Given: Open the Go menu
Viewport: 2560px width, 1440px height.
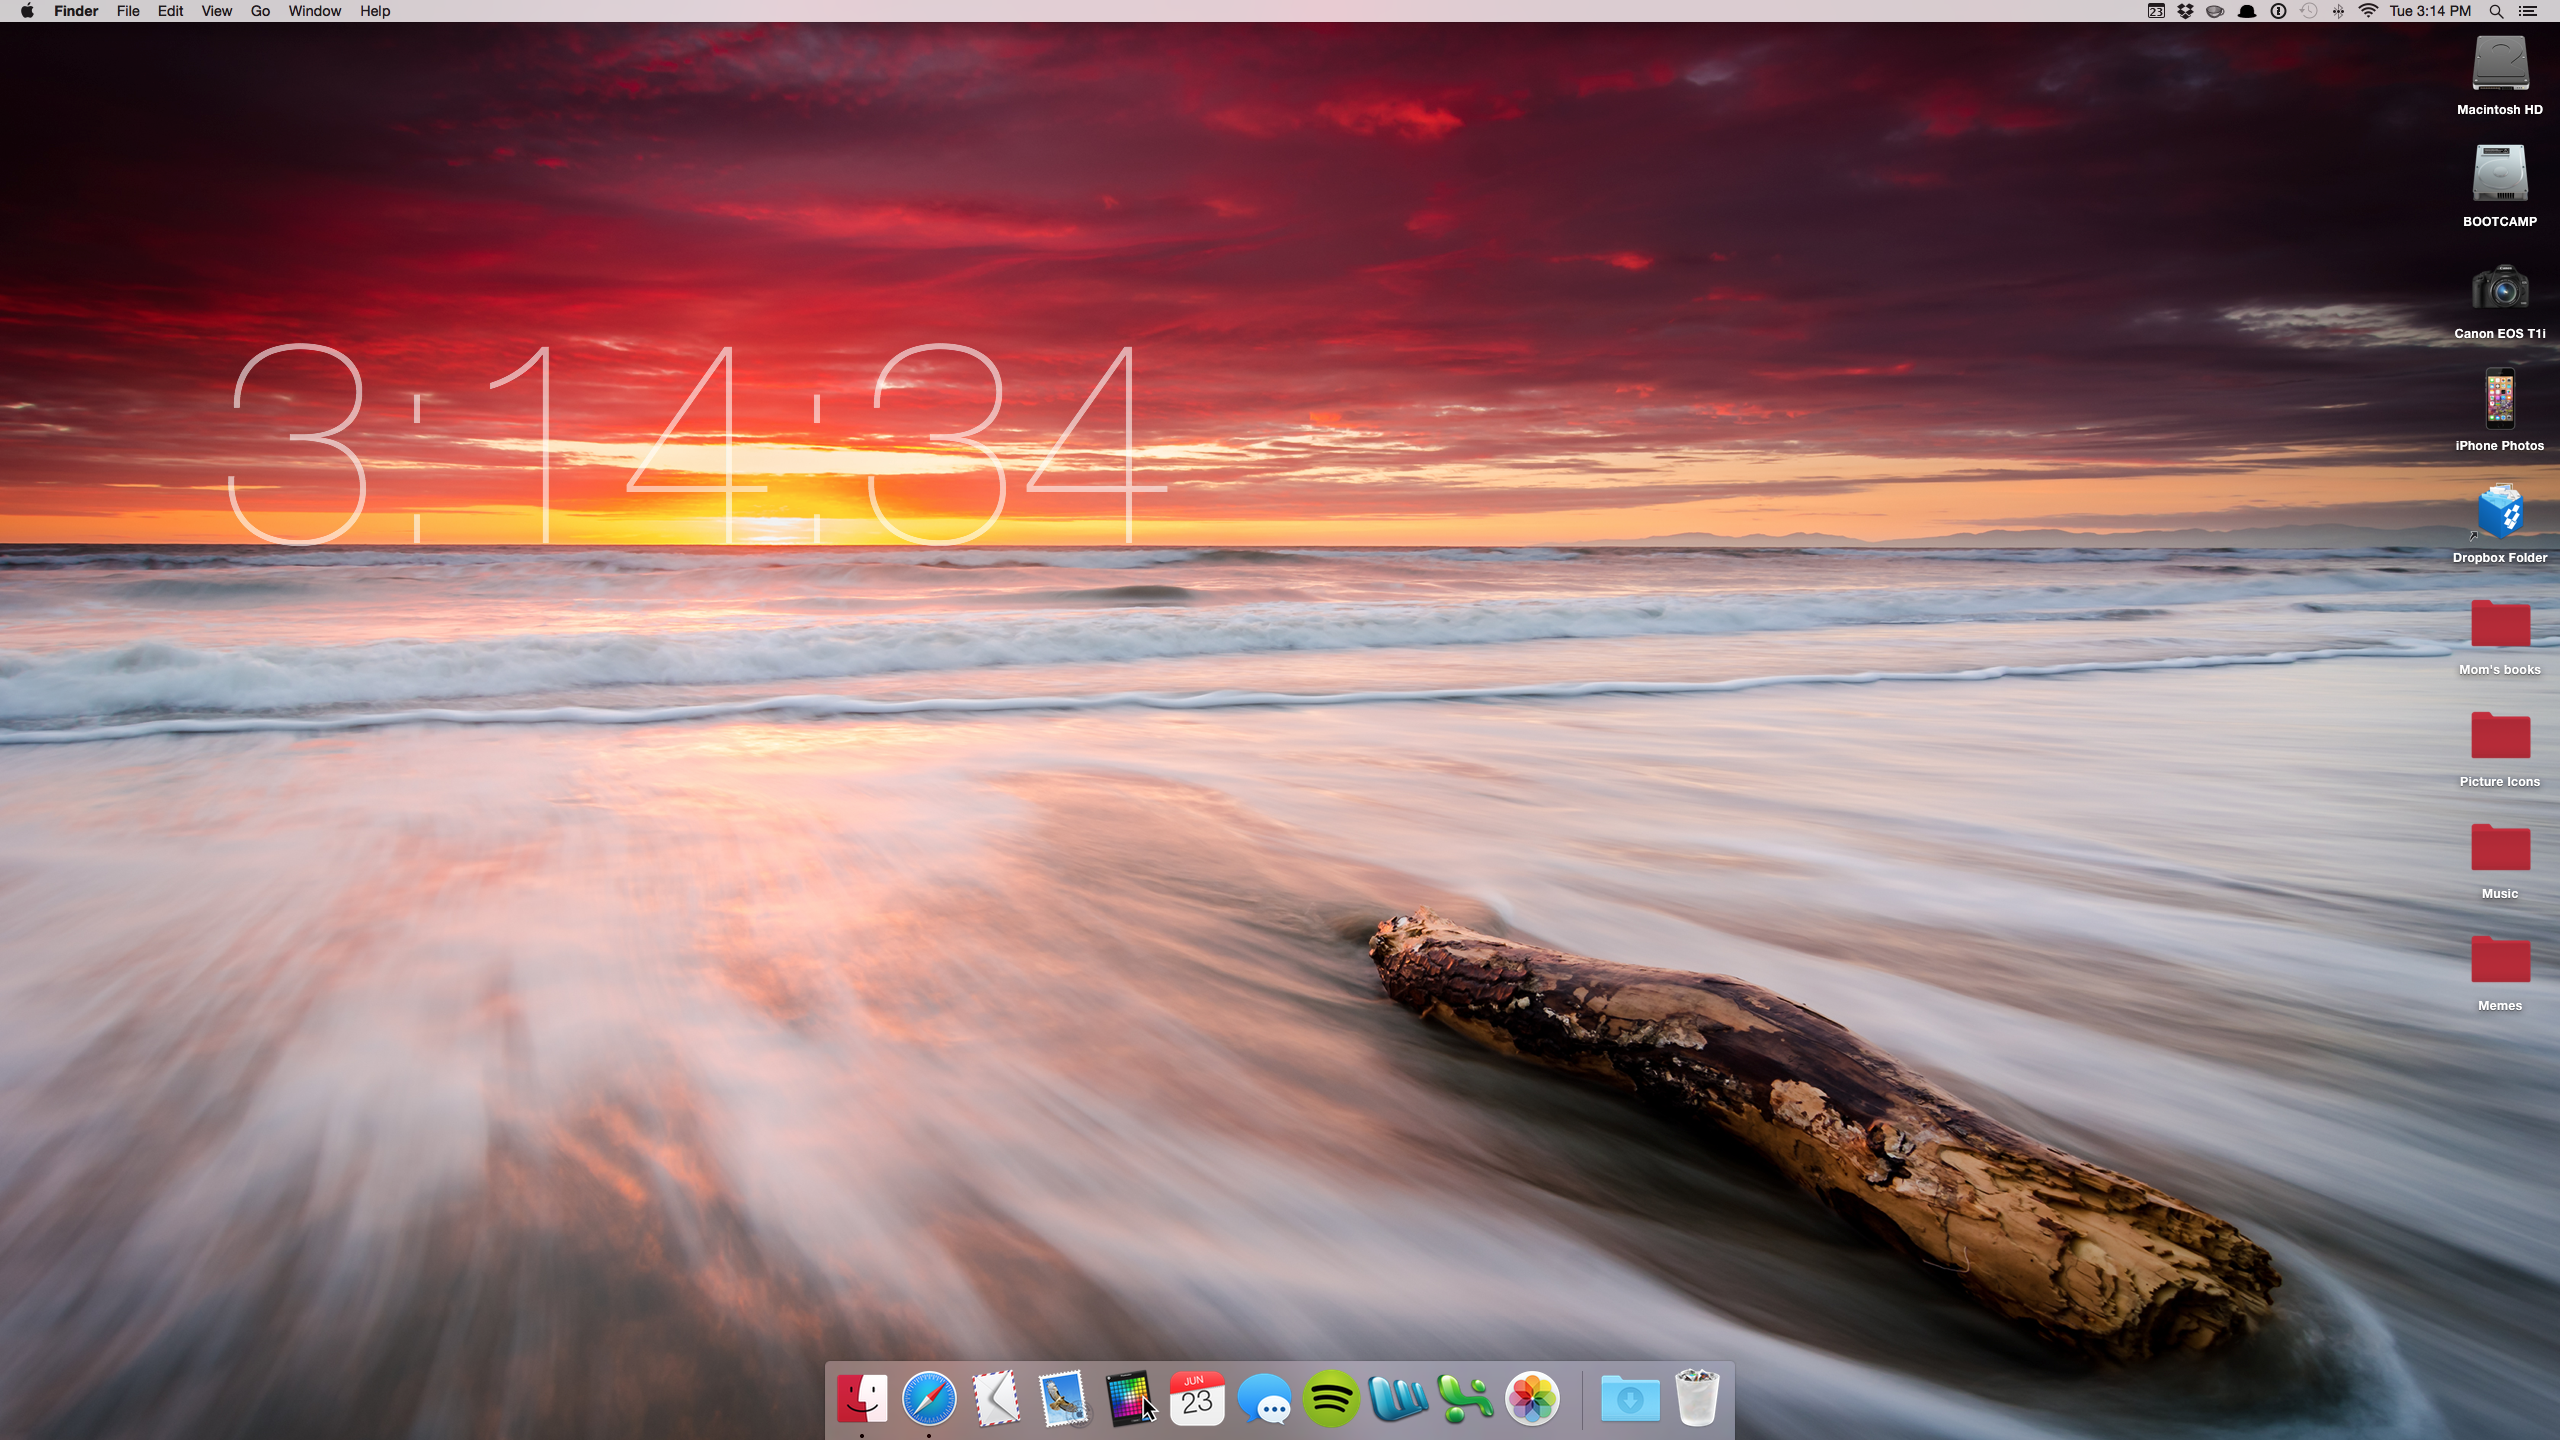Looking at the screenshot, I should click(260, 11).
